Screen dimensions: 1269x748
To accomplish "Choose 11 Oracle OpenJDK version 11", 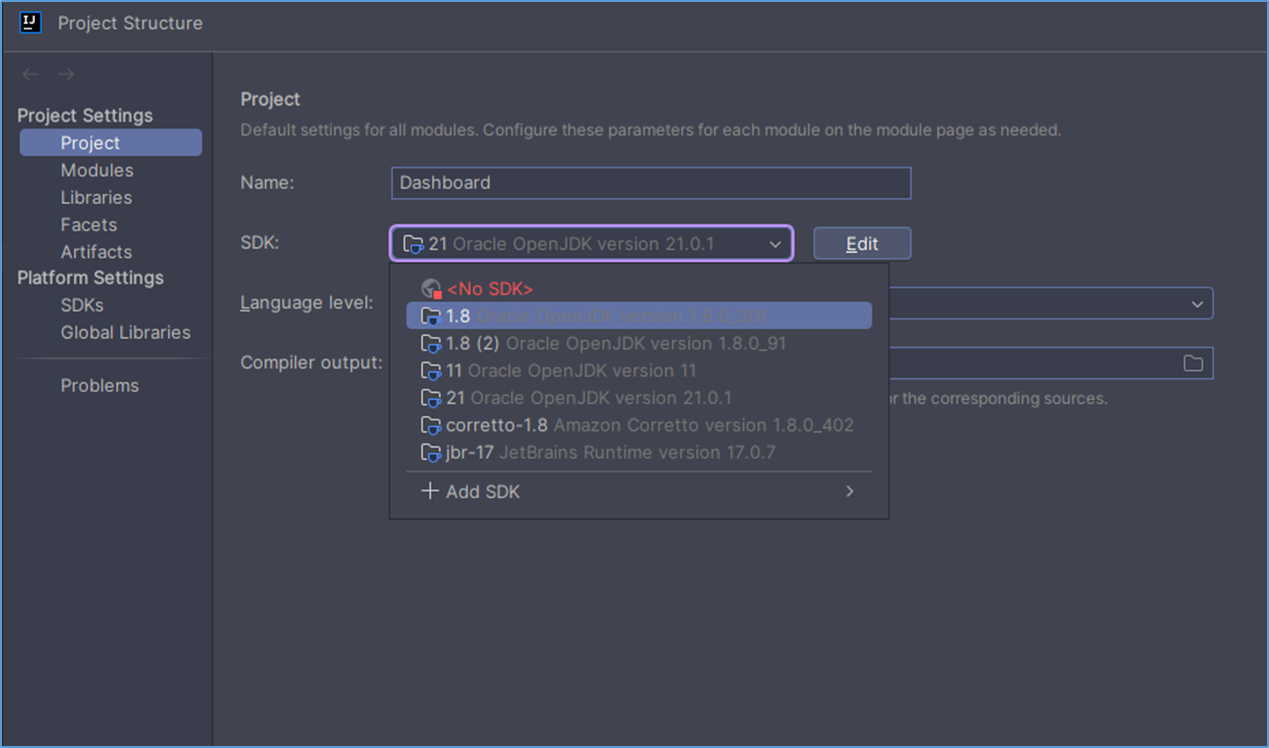I will (x=639, y=371).
